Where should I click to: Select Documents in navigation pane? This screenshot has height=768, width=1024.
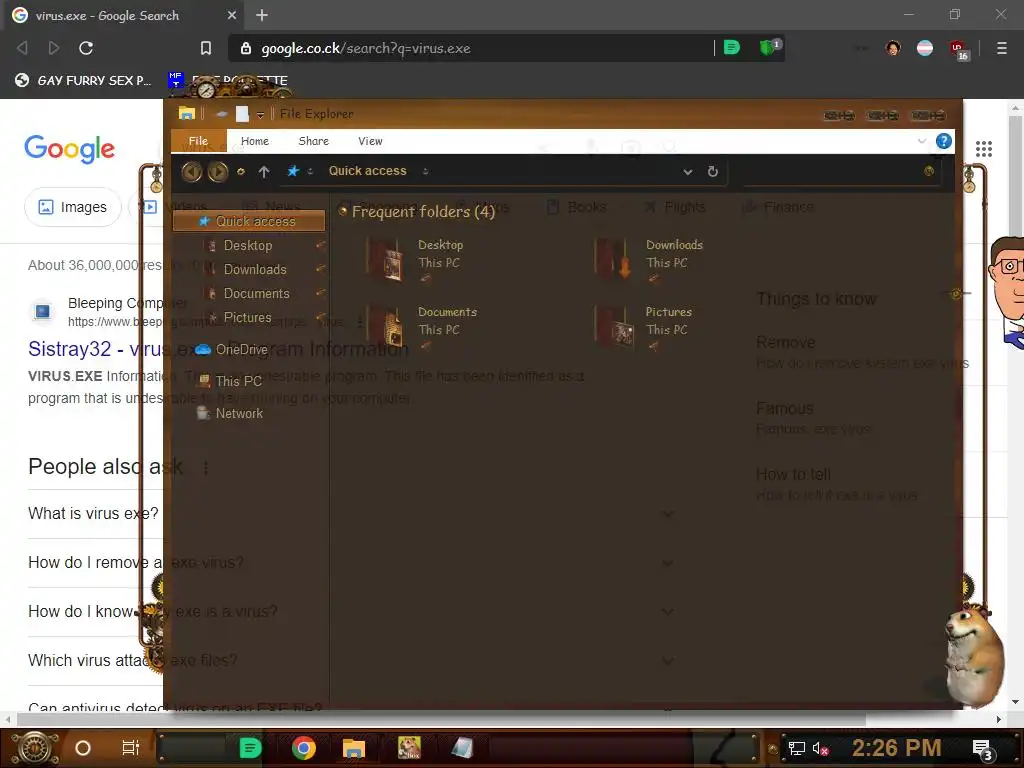coord(256,293)
